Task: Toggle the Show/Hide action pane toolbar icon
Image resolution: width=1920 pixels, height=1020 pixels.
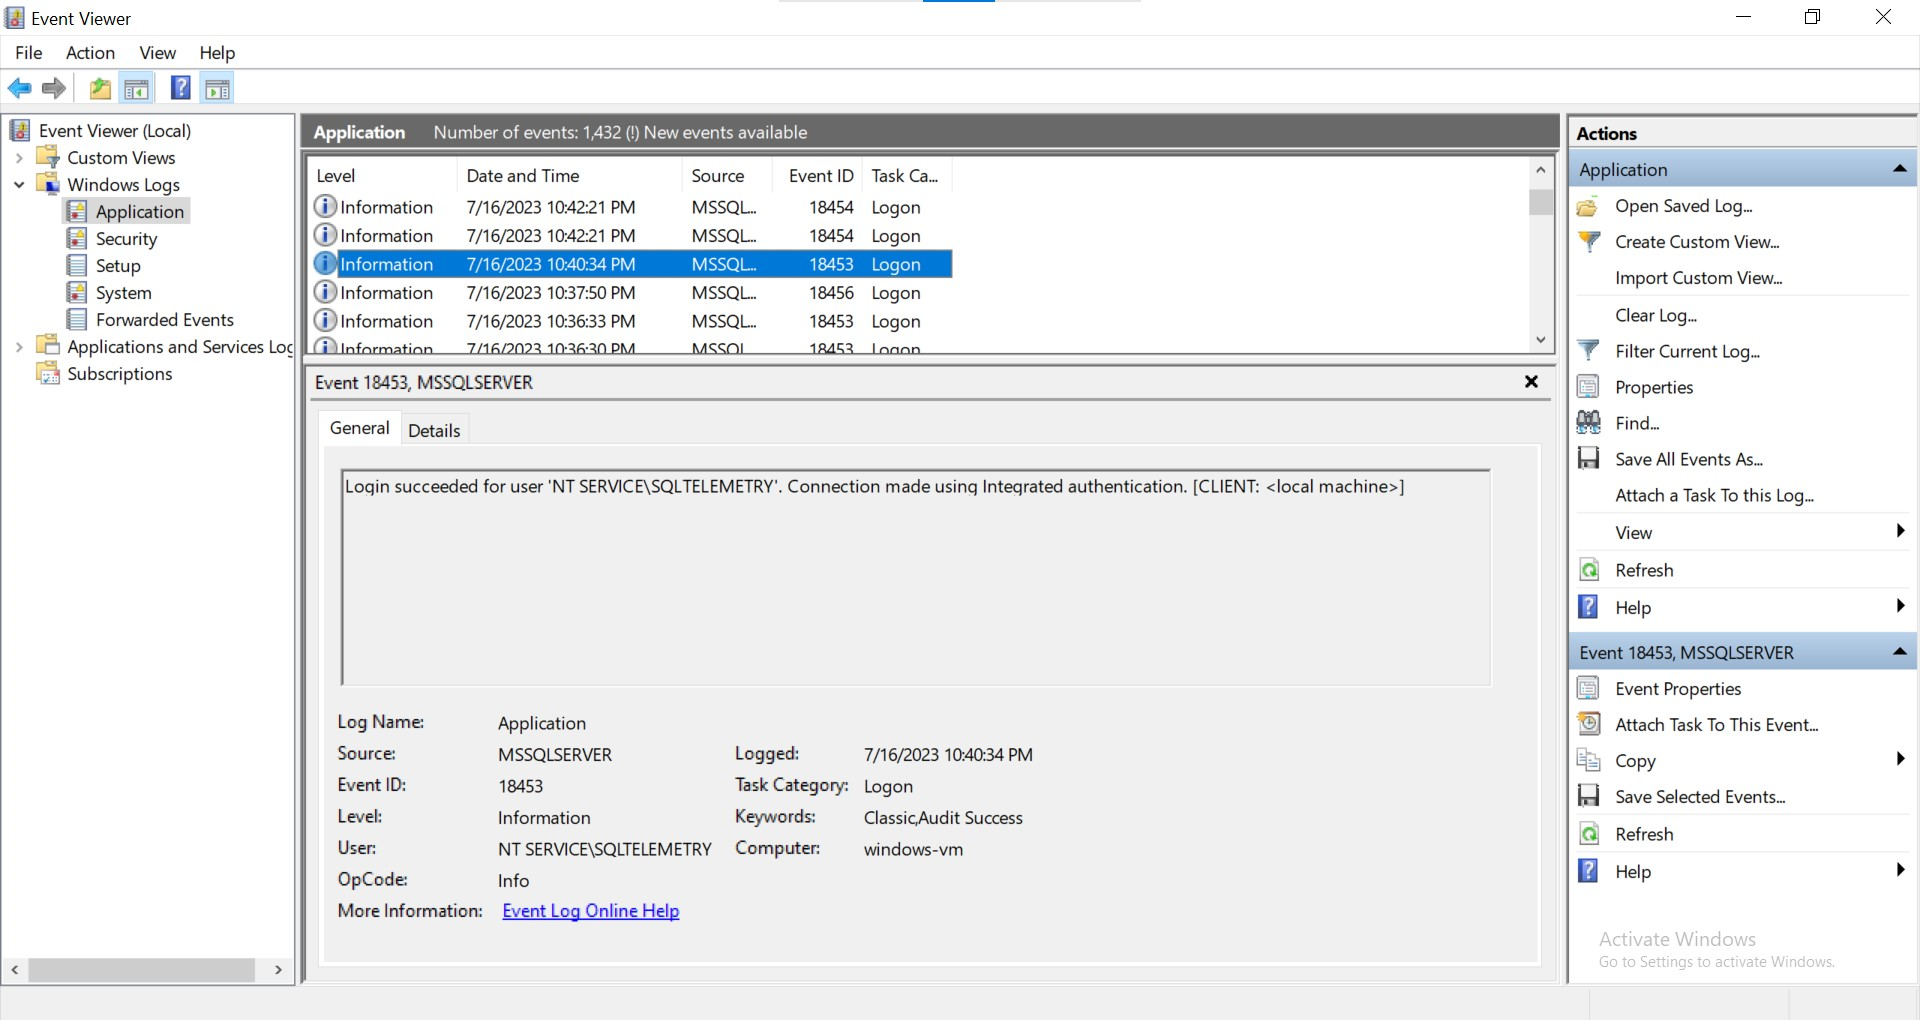Action: pyautogui.click(x=218, y=88)
